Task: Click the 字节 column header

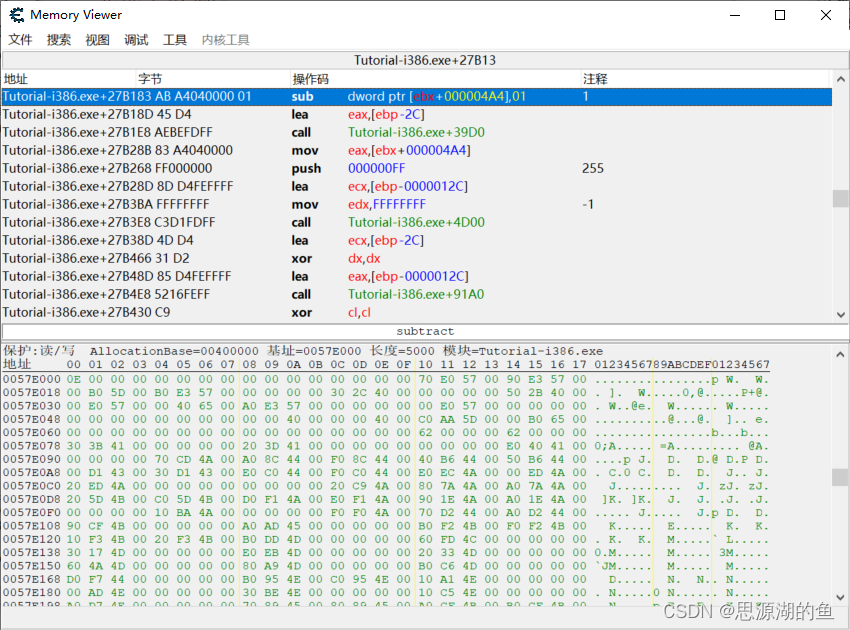Action: click(x=212, y=79)
